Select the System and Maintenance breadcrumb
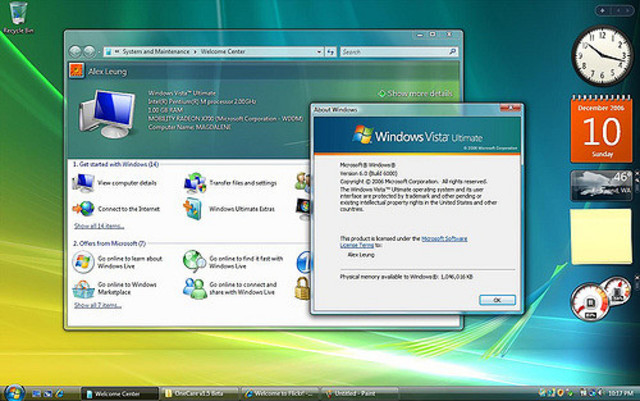 point(156,51)
